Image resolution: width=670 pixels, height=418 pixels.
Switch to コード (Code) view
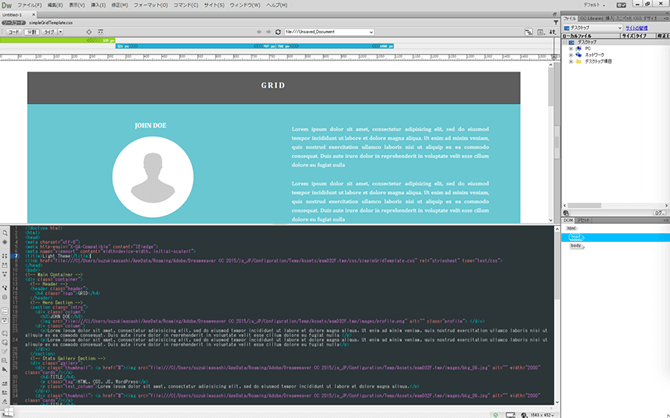(14, 31)
